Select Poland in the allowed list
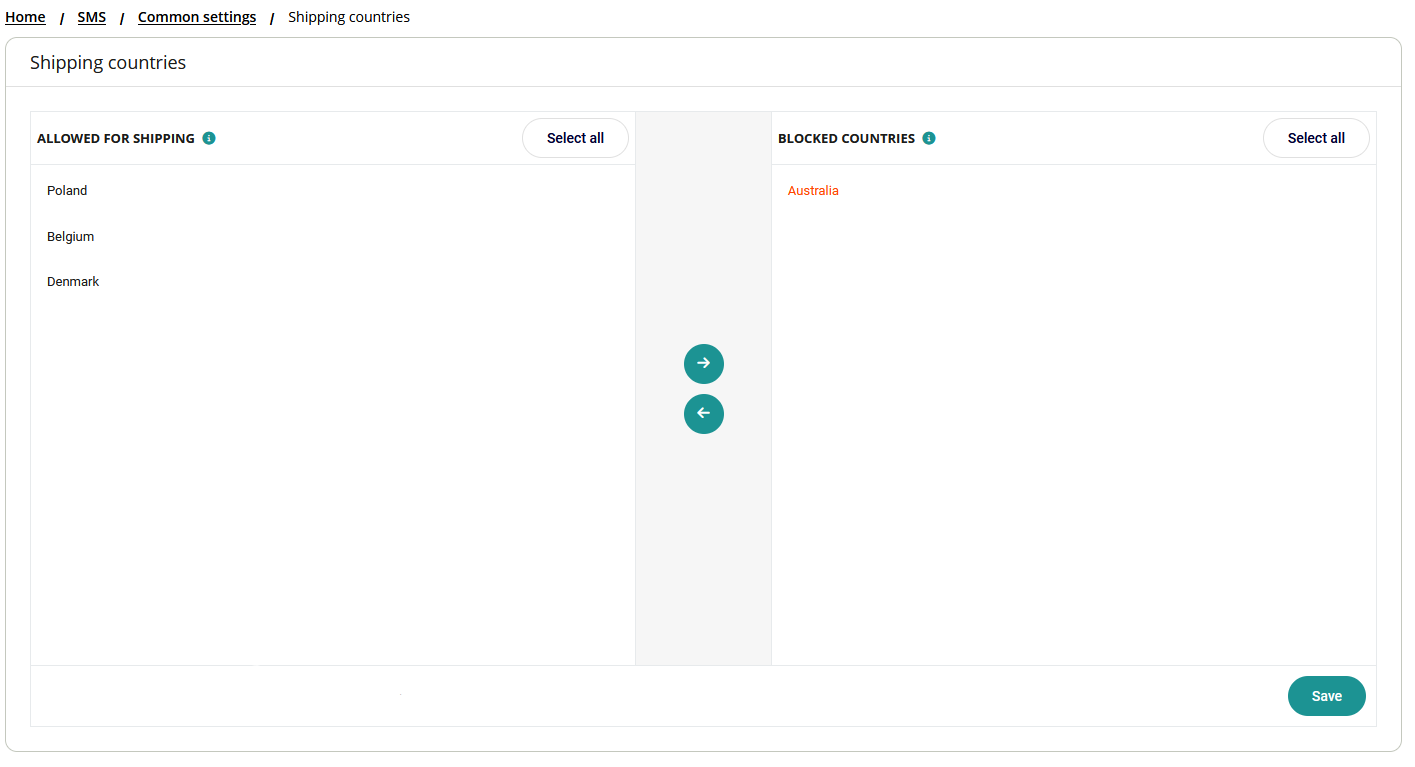Screen dimensions: 1415x767 pos(67,191)
